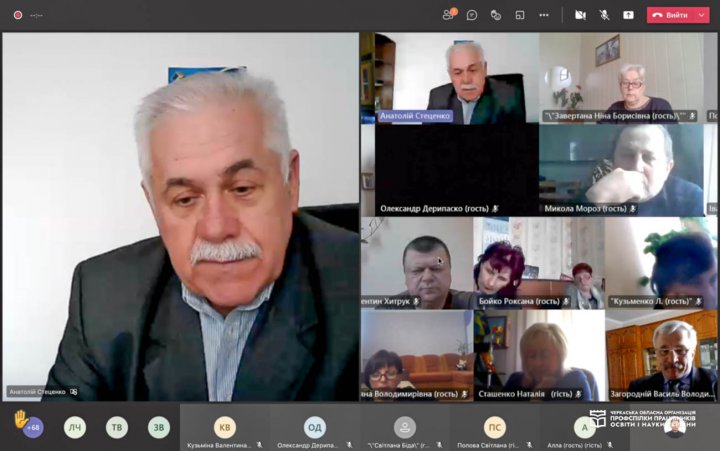Select Микола Мороз video tile

(621, 168)
